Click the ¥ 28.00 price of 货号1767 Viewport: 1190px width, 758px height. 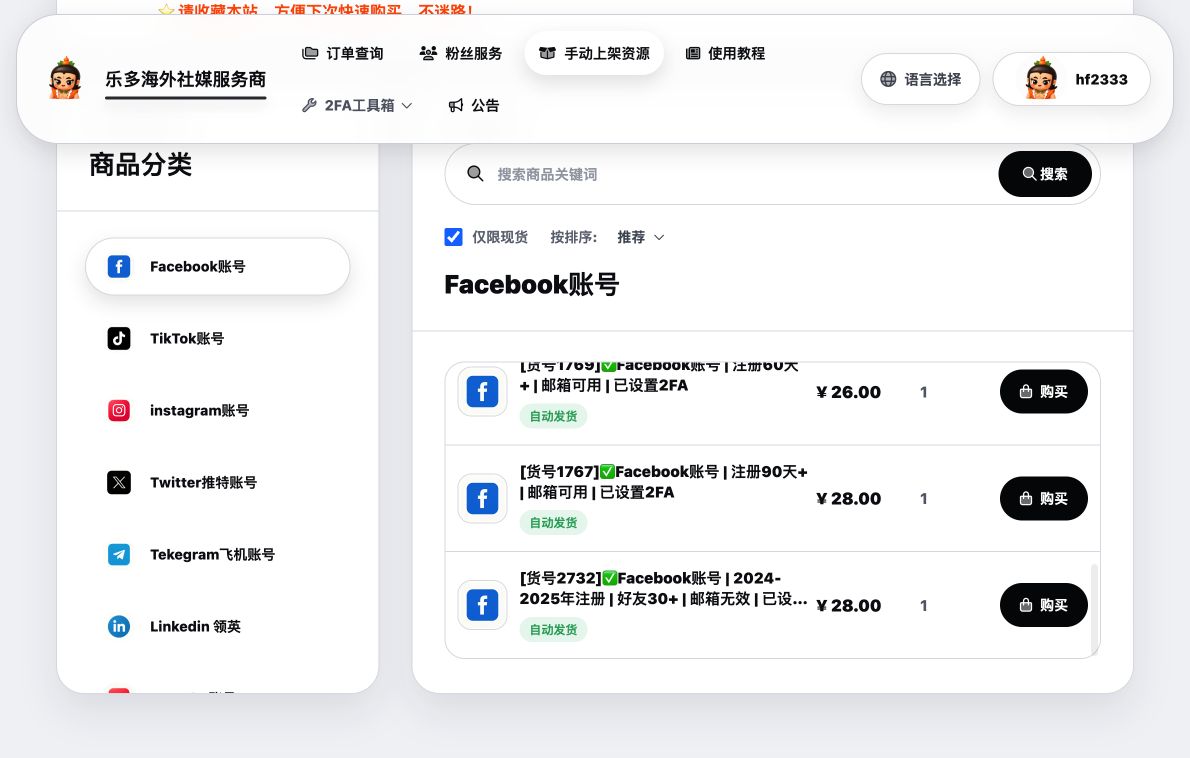pos(848,499)
